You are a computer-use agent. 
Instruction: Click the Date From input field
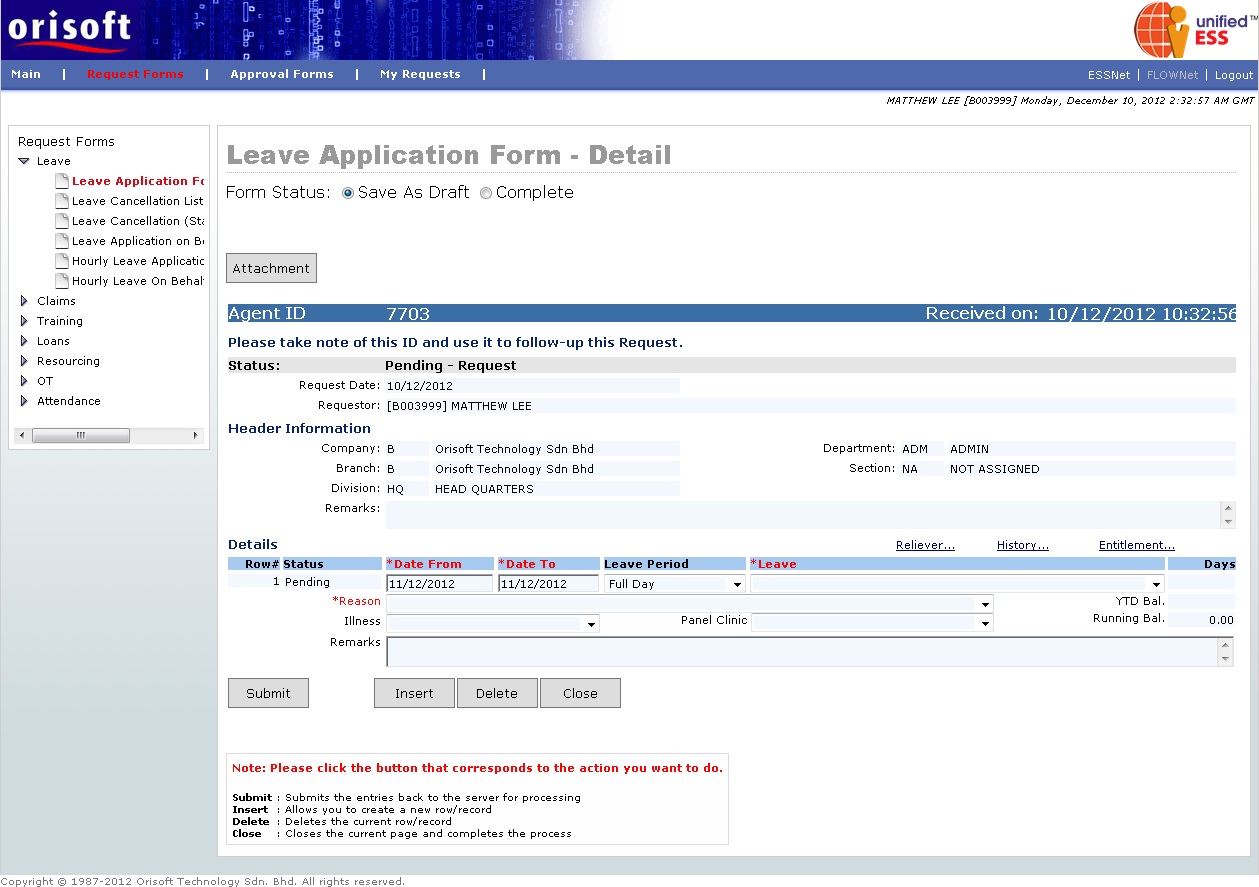440,584
